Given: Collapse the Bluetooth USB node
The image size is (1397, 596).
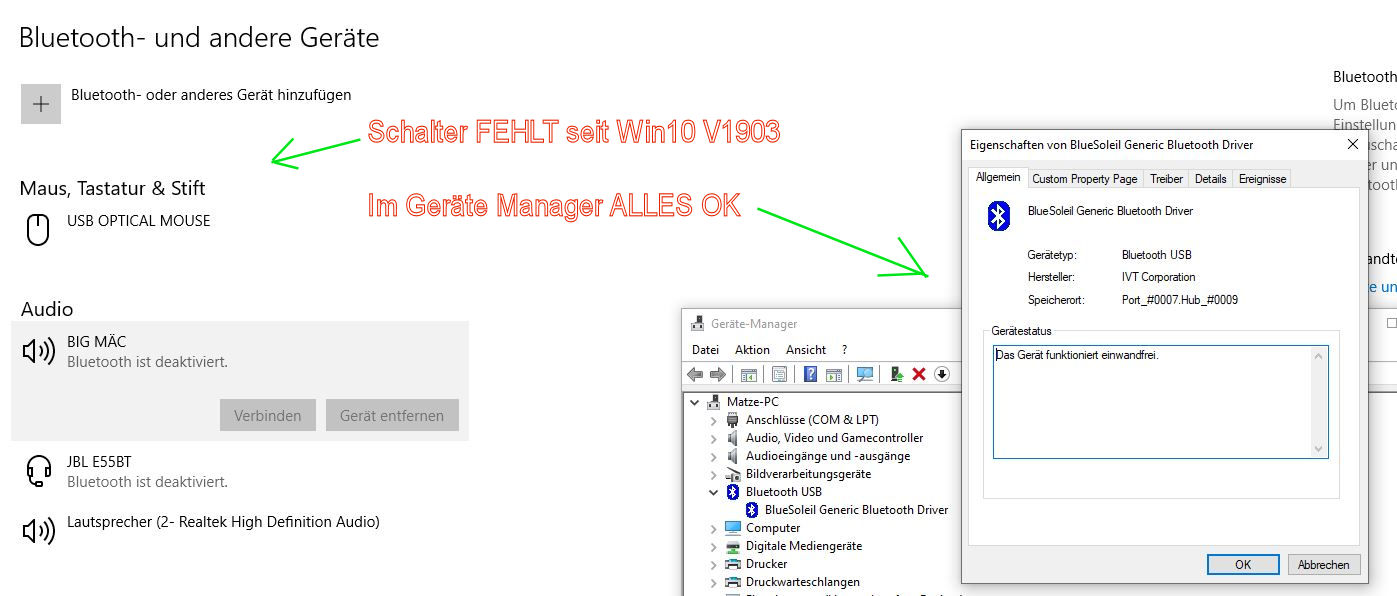Looking at the screenshot, I should (713, 492).
